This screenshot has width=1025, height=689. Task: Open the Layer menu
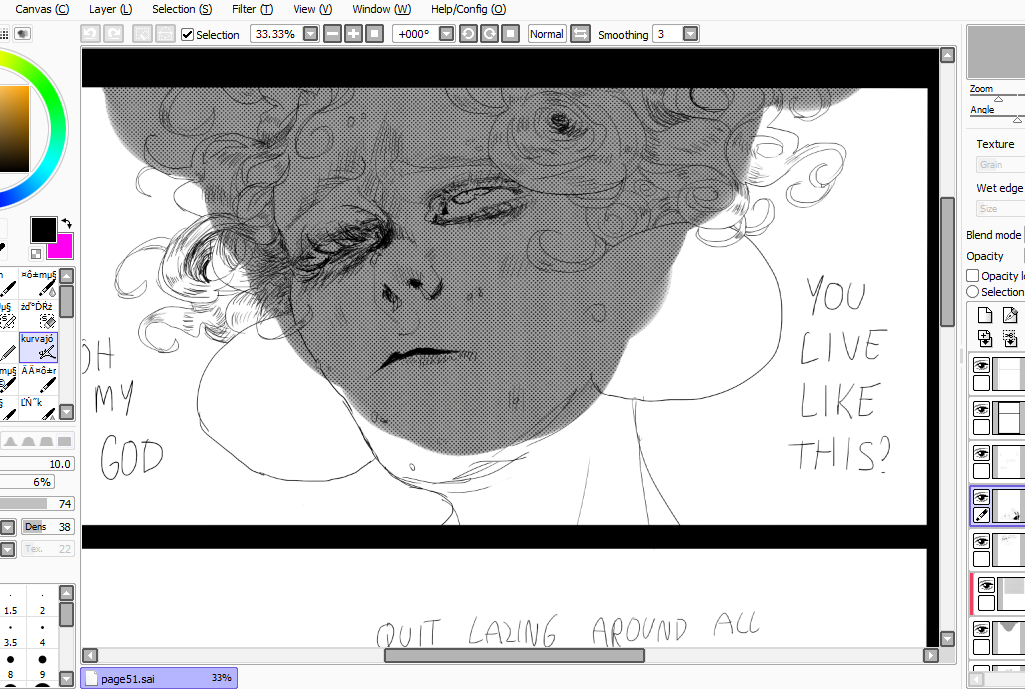110,9
